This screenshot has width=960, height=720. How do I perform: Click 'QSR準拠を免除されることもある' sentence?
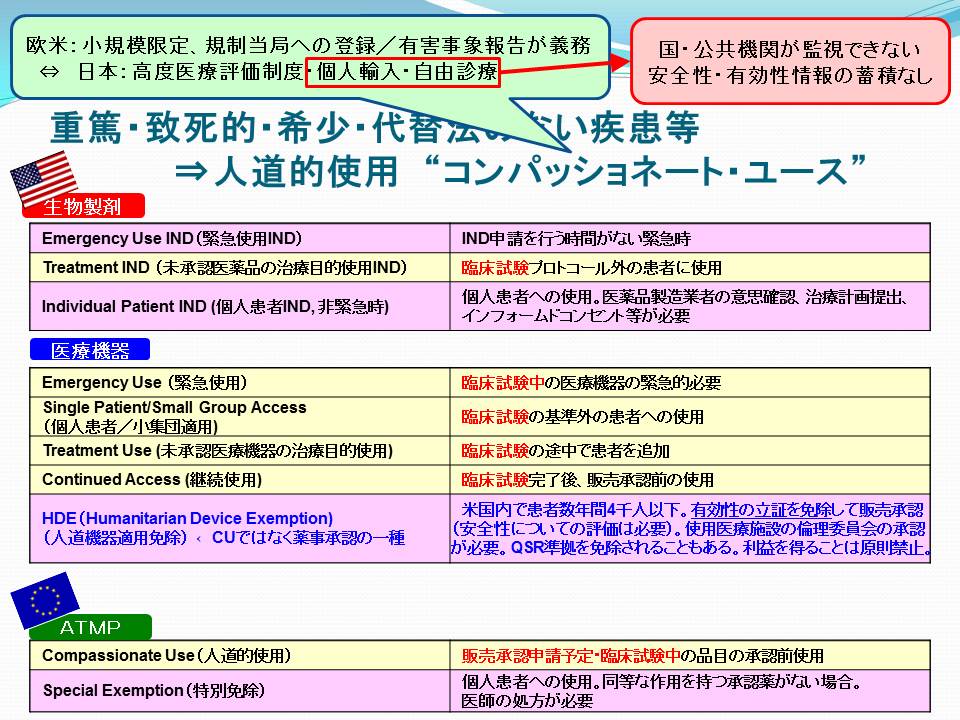click(623, 547)
